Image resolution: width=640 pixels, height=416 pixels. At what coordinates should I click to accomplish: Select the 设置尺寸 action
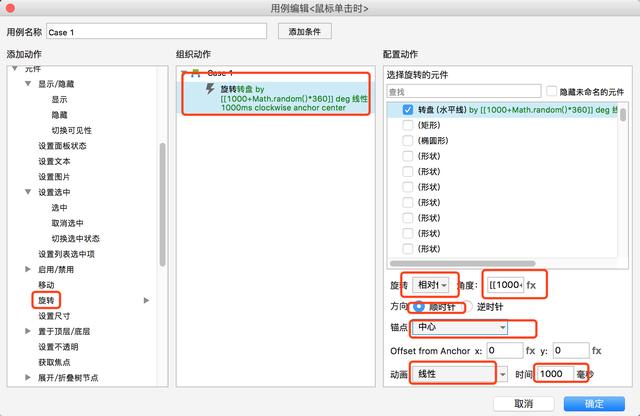click(54, 316)
